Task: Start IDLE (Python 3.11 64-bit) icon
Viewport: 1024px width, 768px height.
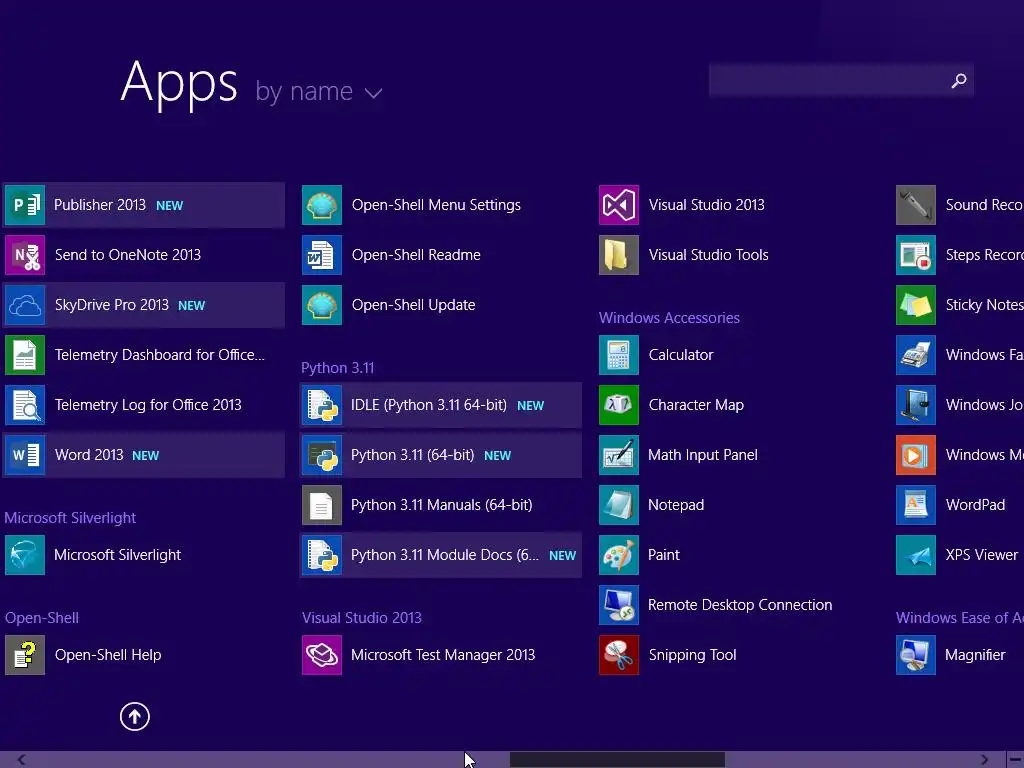Action: click(x=322, y=405)
